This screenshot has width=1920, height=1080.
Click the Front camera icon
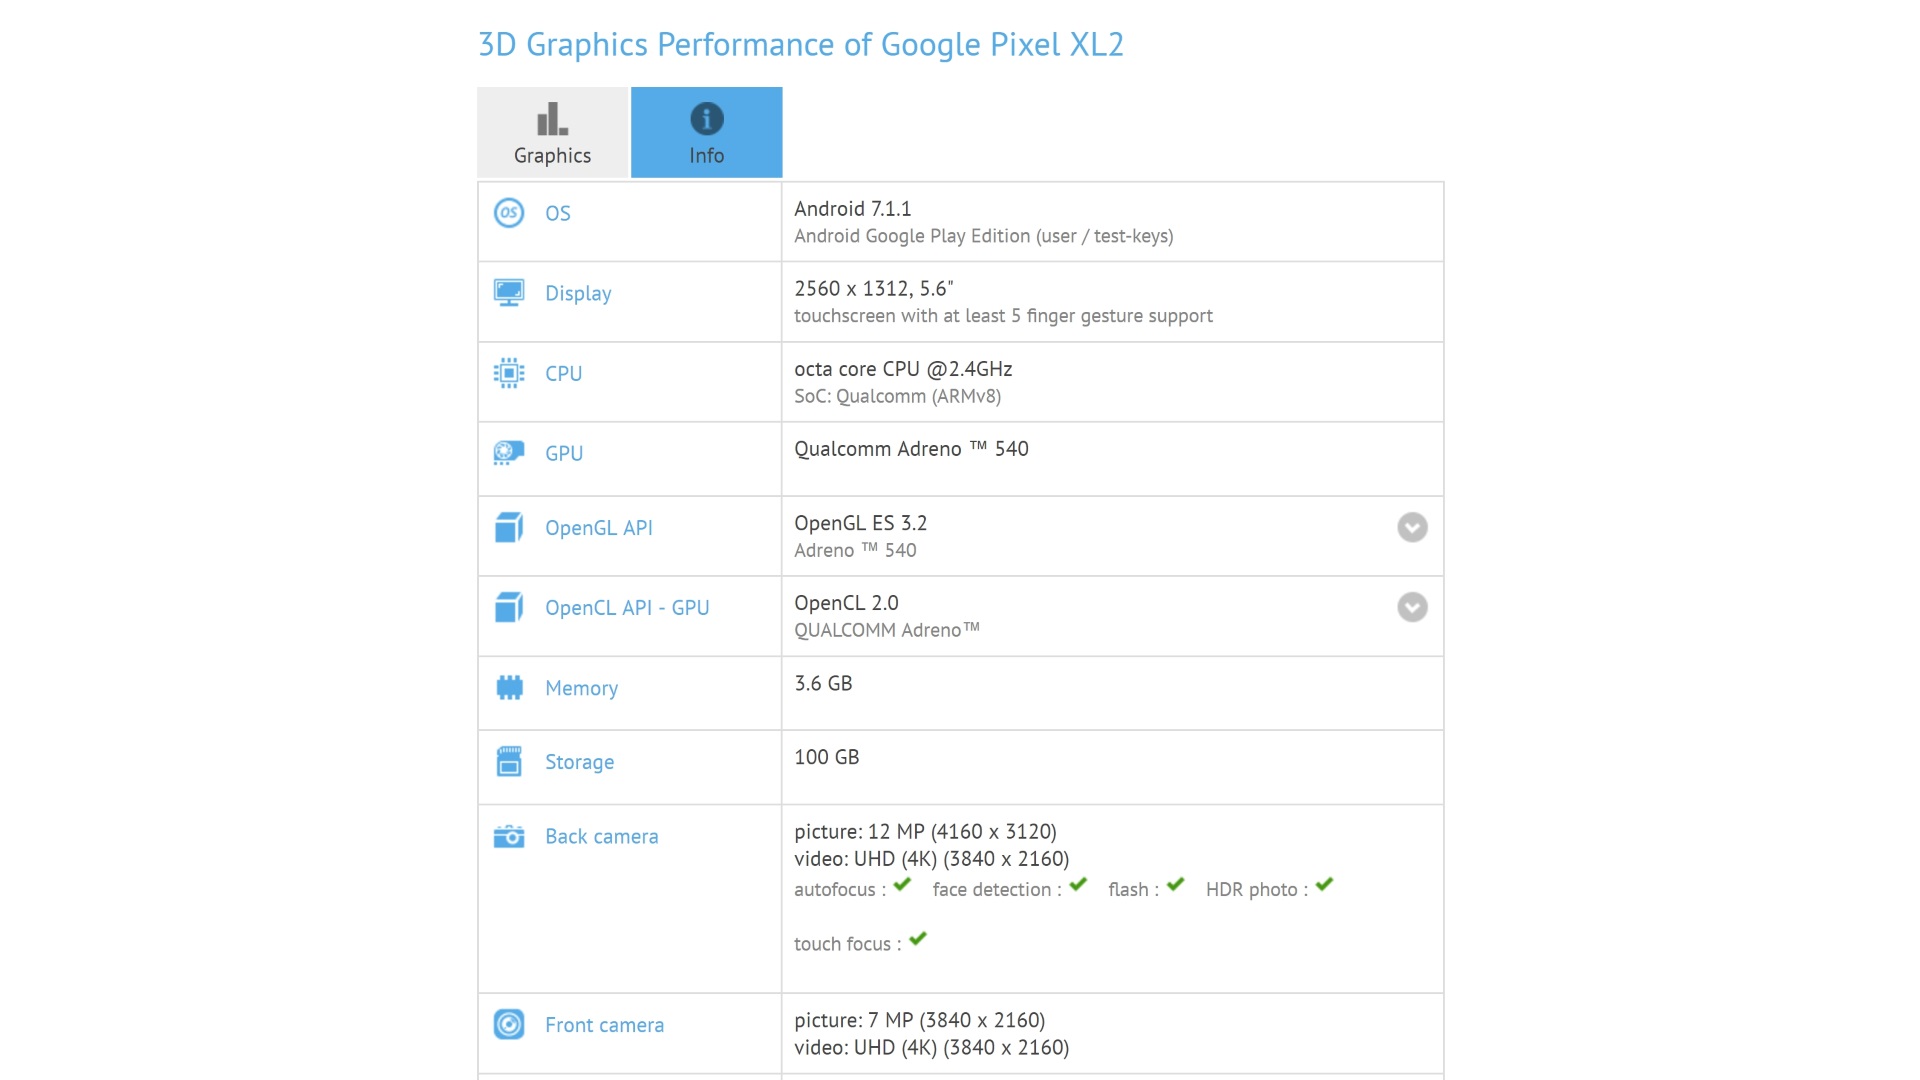tap(509, 1025)
